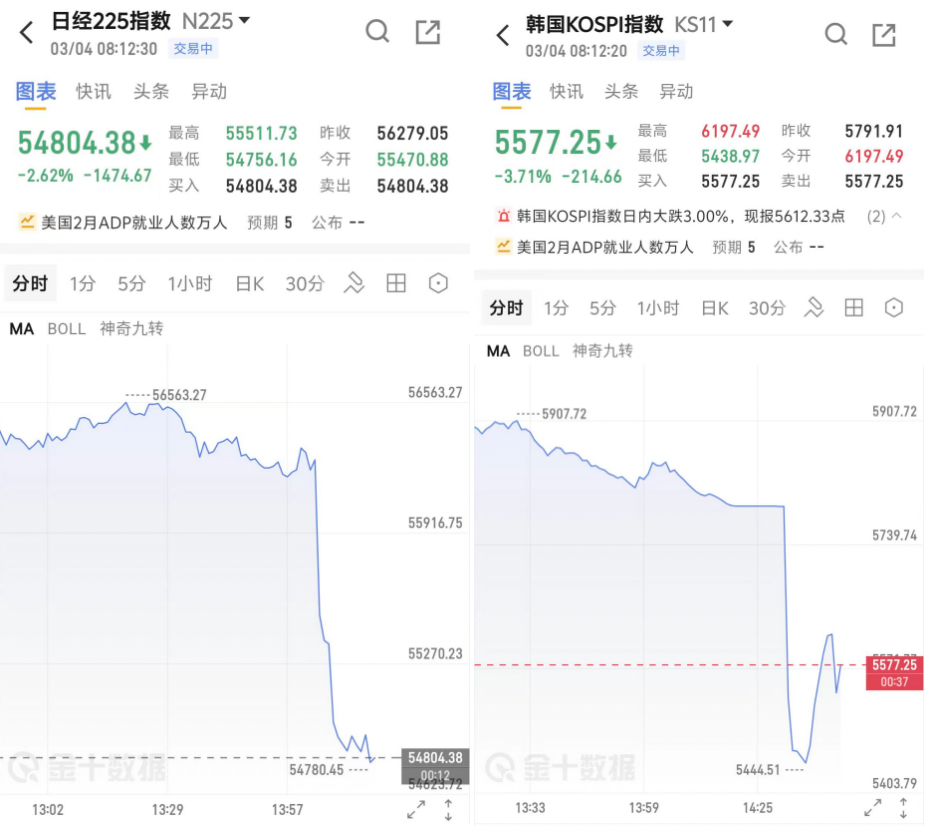The width and height of the screenshot is (940, 838).
Task: Enable BOLL indicator on Nikkei chart
Action: tap(67, 328)
